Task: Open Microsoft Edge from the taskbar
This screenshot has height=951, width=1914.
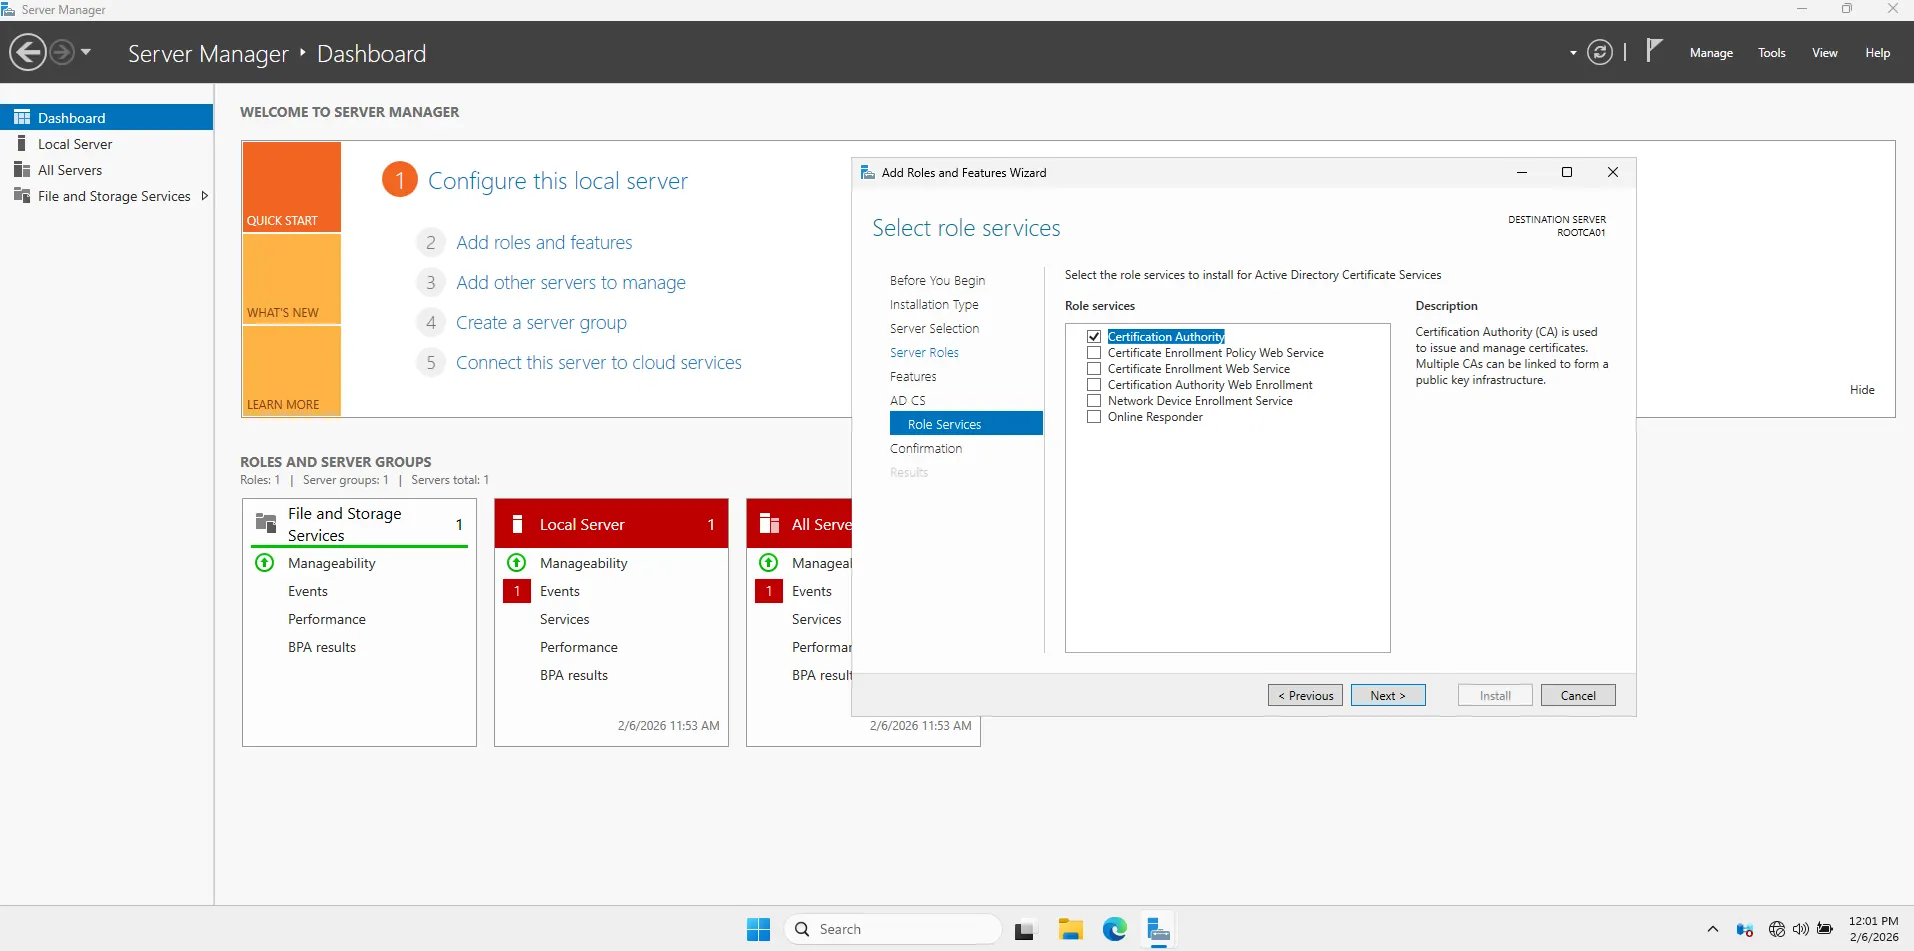Action: 1115,929
